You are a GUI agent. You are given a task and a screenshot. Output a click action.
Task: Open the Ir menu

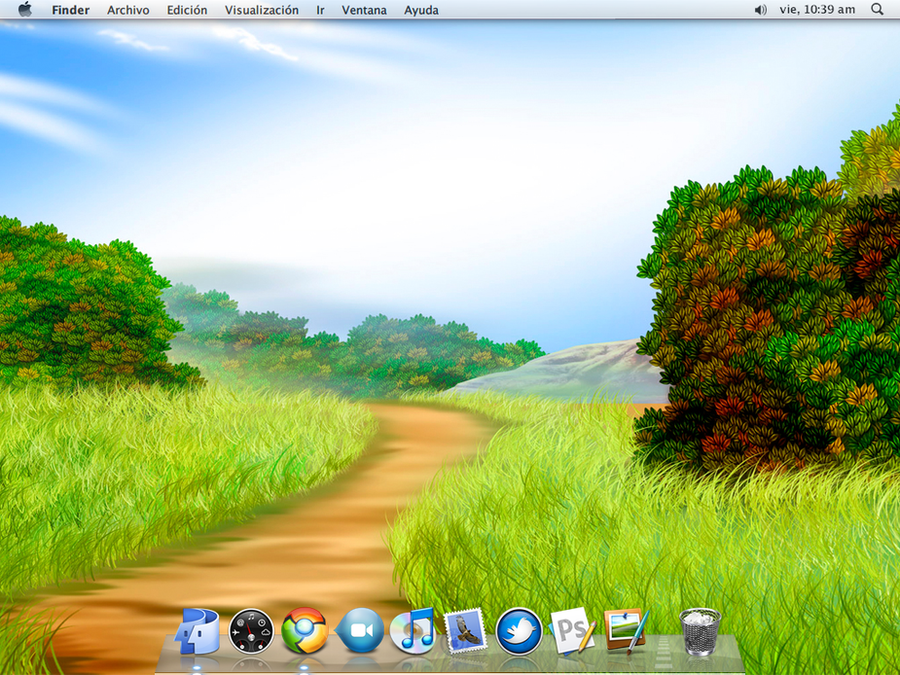[320, 10]
